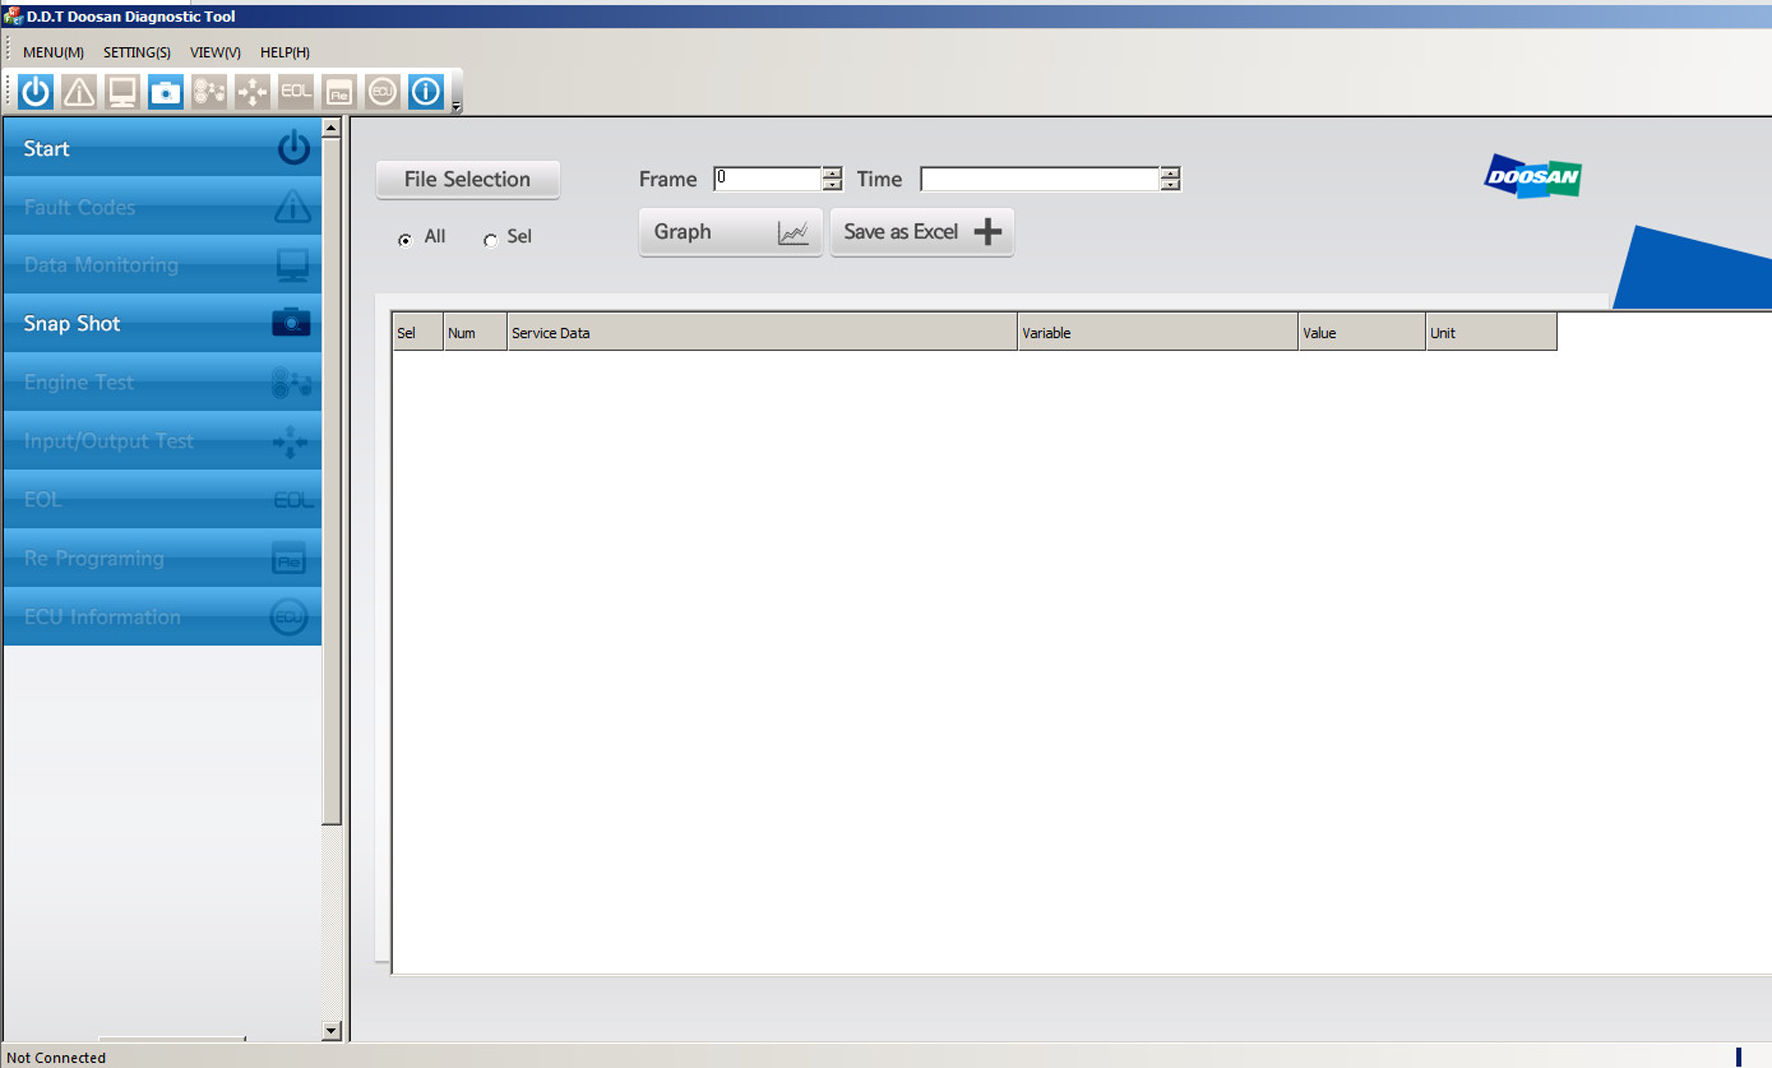
Task: Select the Sel radio button
Action: point(490,240)
